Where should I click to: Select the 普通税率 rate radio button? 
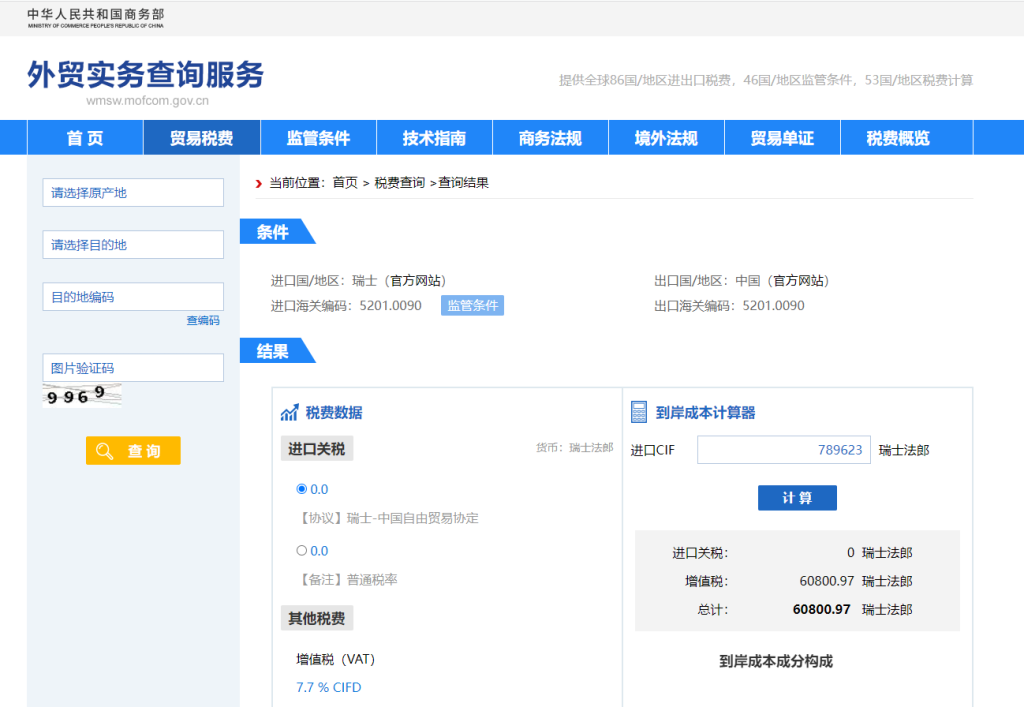pyautogui.click(x=302, y=550)
